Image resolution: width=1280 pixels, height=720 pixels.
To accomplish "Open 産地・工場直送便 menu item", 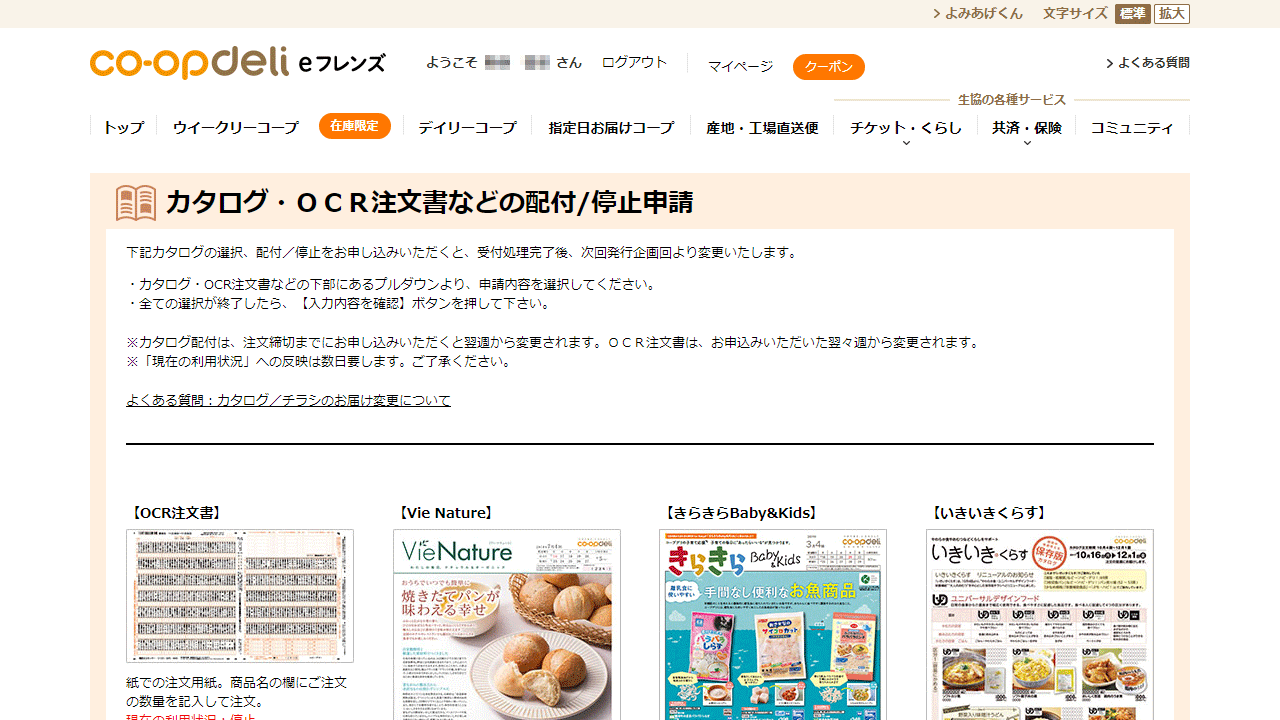I will click(762, 128).
